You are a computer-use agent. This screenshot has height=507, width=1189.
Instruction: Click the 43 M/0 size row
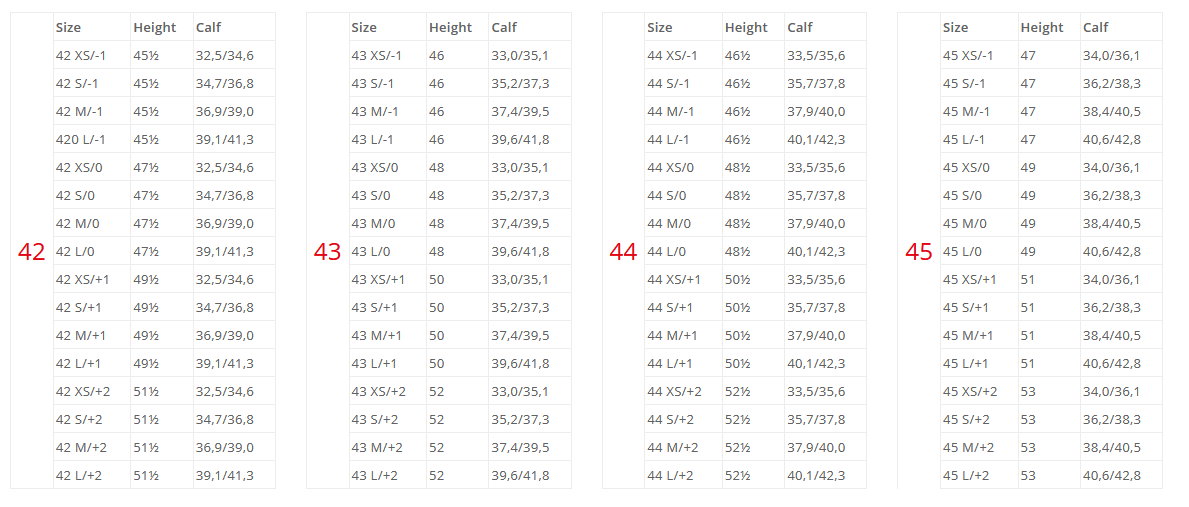point(460,224)
